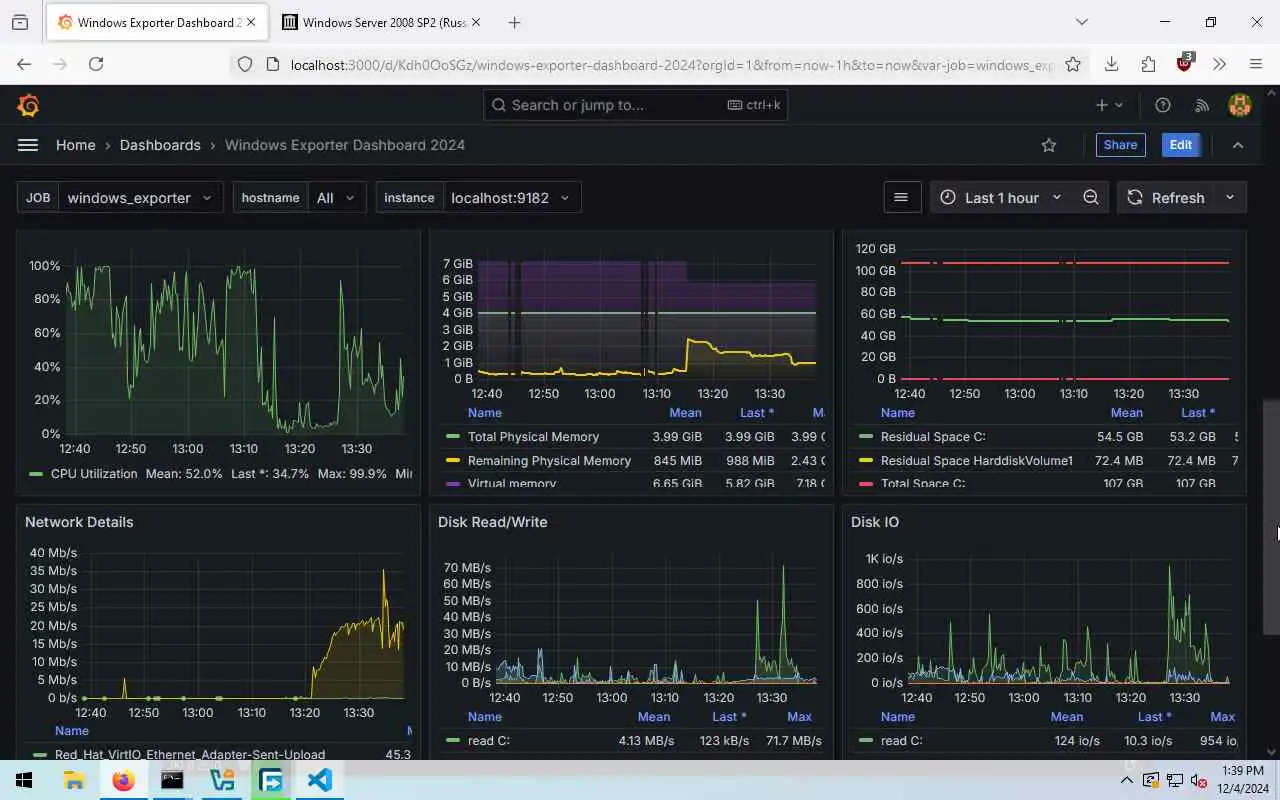Viewport: 1280px width, 800px height.
Task: Open the Firefox application menu
Action: coord(1256,64)
